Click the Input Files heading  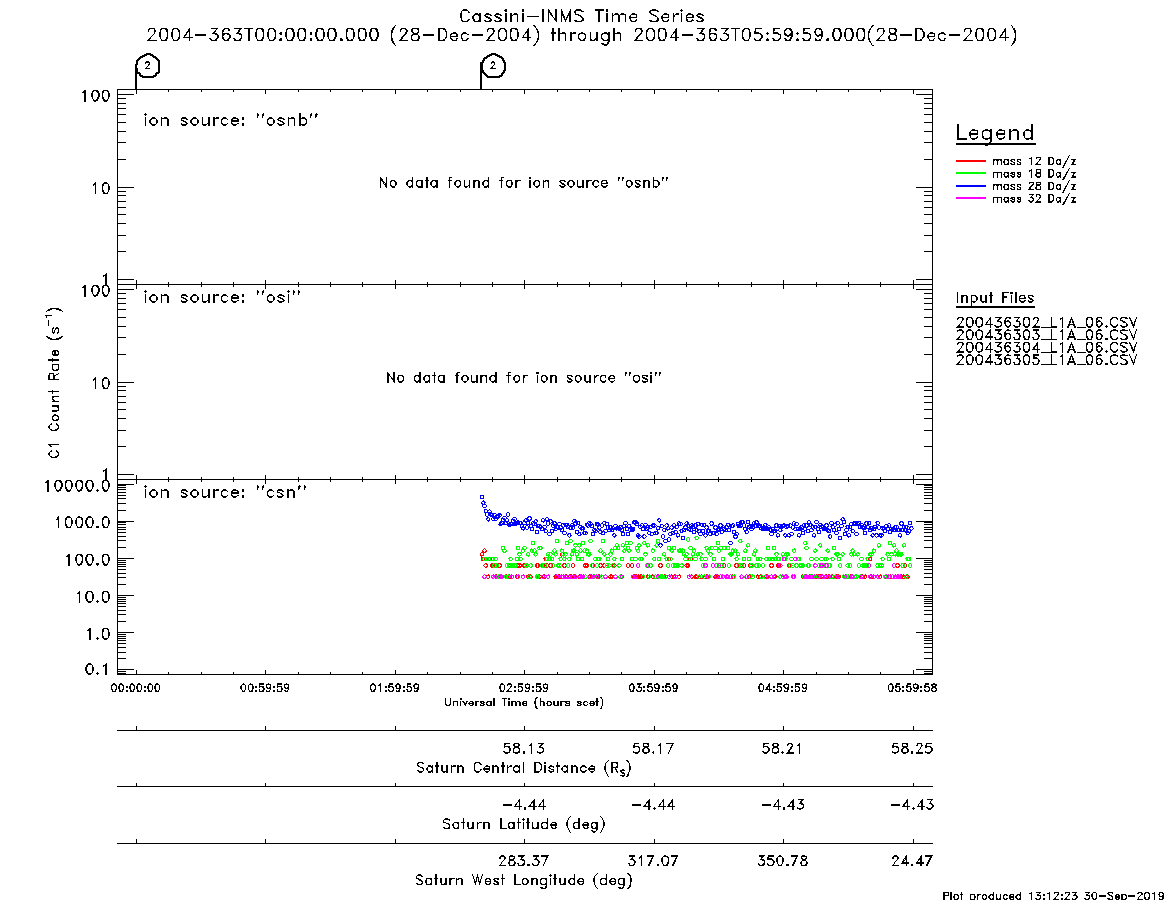pyautogui.click(x=995, y=298)
